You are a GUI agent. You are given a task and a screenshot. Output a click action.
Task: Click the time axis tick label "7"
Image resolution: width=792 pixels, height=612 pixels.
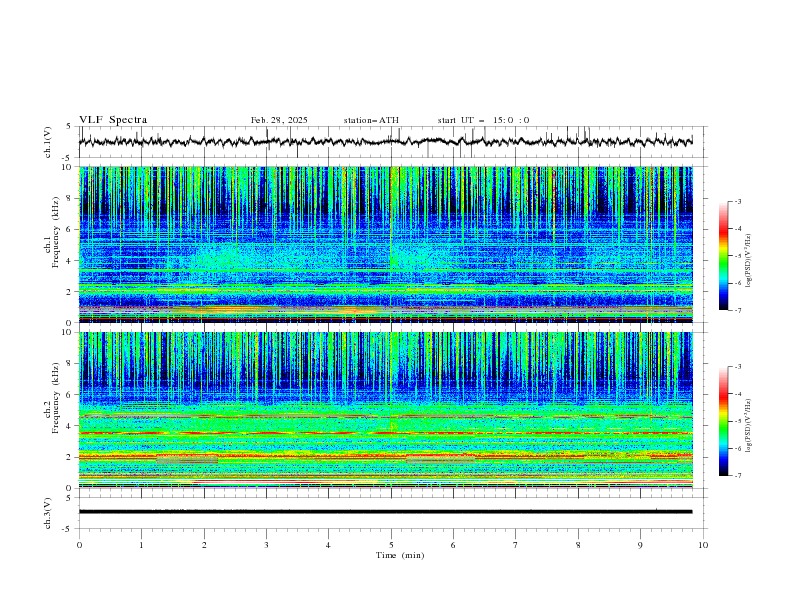(x=516, y=545)
